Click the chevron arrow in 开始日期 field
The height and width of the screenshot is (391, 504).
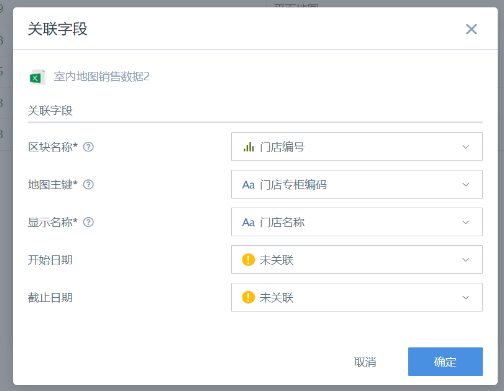[466, 260]
